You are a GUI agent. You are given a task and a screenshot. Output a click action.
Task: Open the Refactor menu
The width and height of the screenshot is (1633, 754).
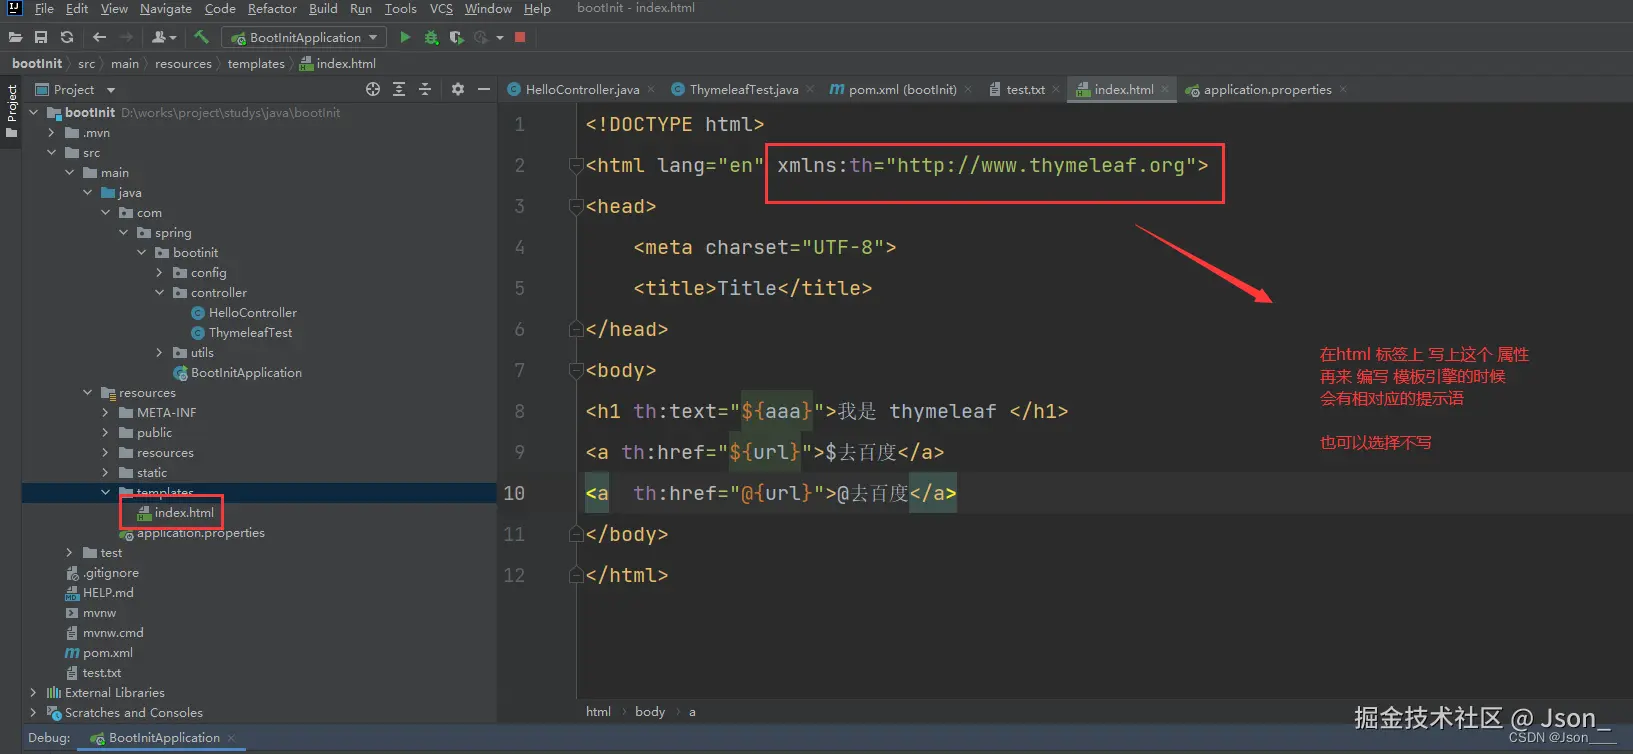pos(272,8)
